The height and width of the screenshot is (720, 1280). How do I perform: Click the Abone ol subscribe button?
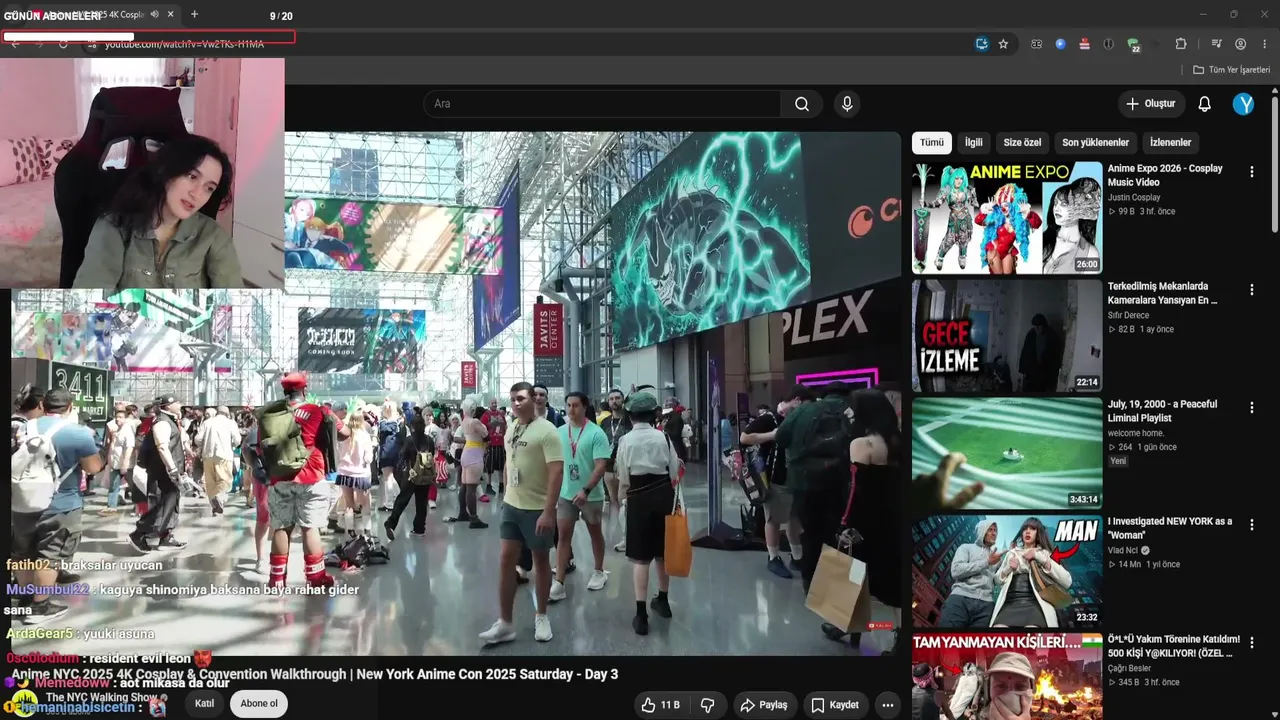click(x=258, y=704)
